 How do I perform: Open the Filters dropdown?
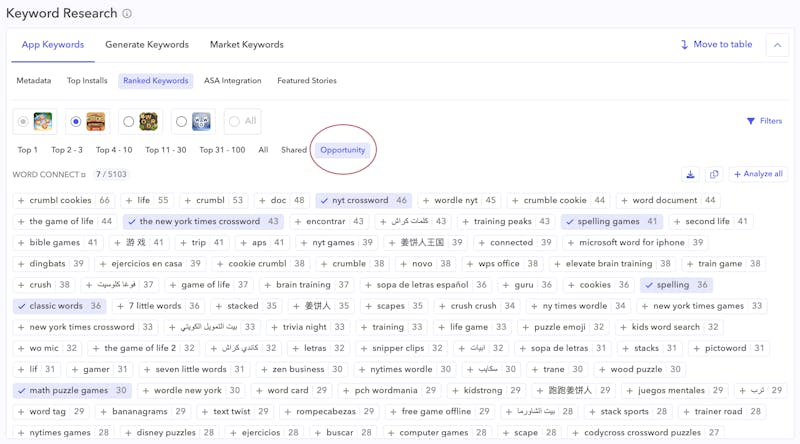pyautogui.click(x=764, y=121)
